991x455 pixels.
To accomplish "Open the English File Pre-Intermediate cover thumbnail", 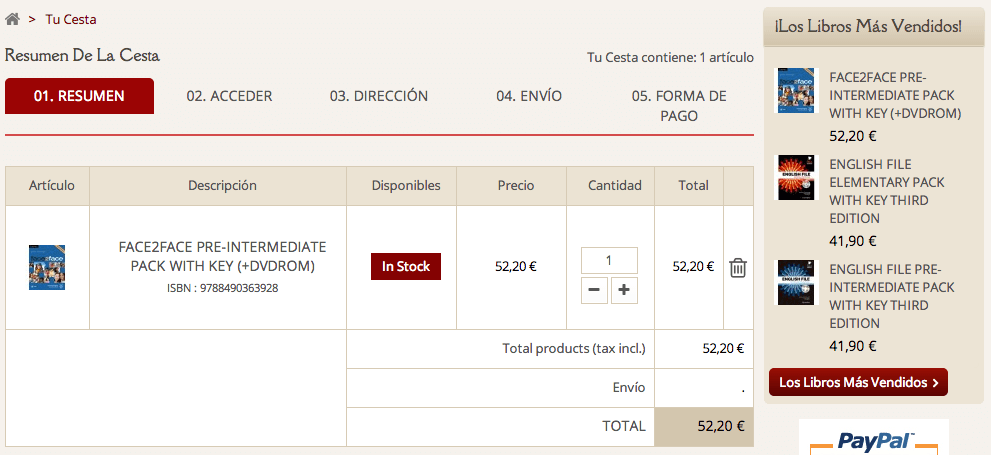I will [x=796, y=282].
